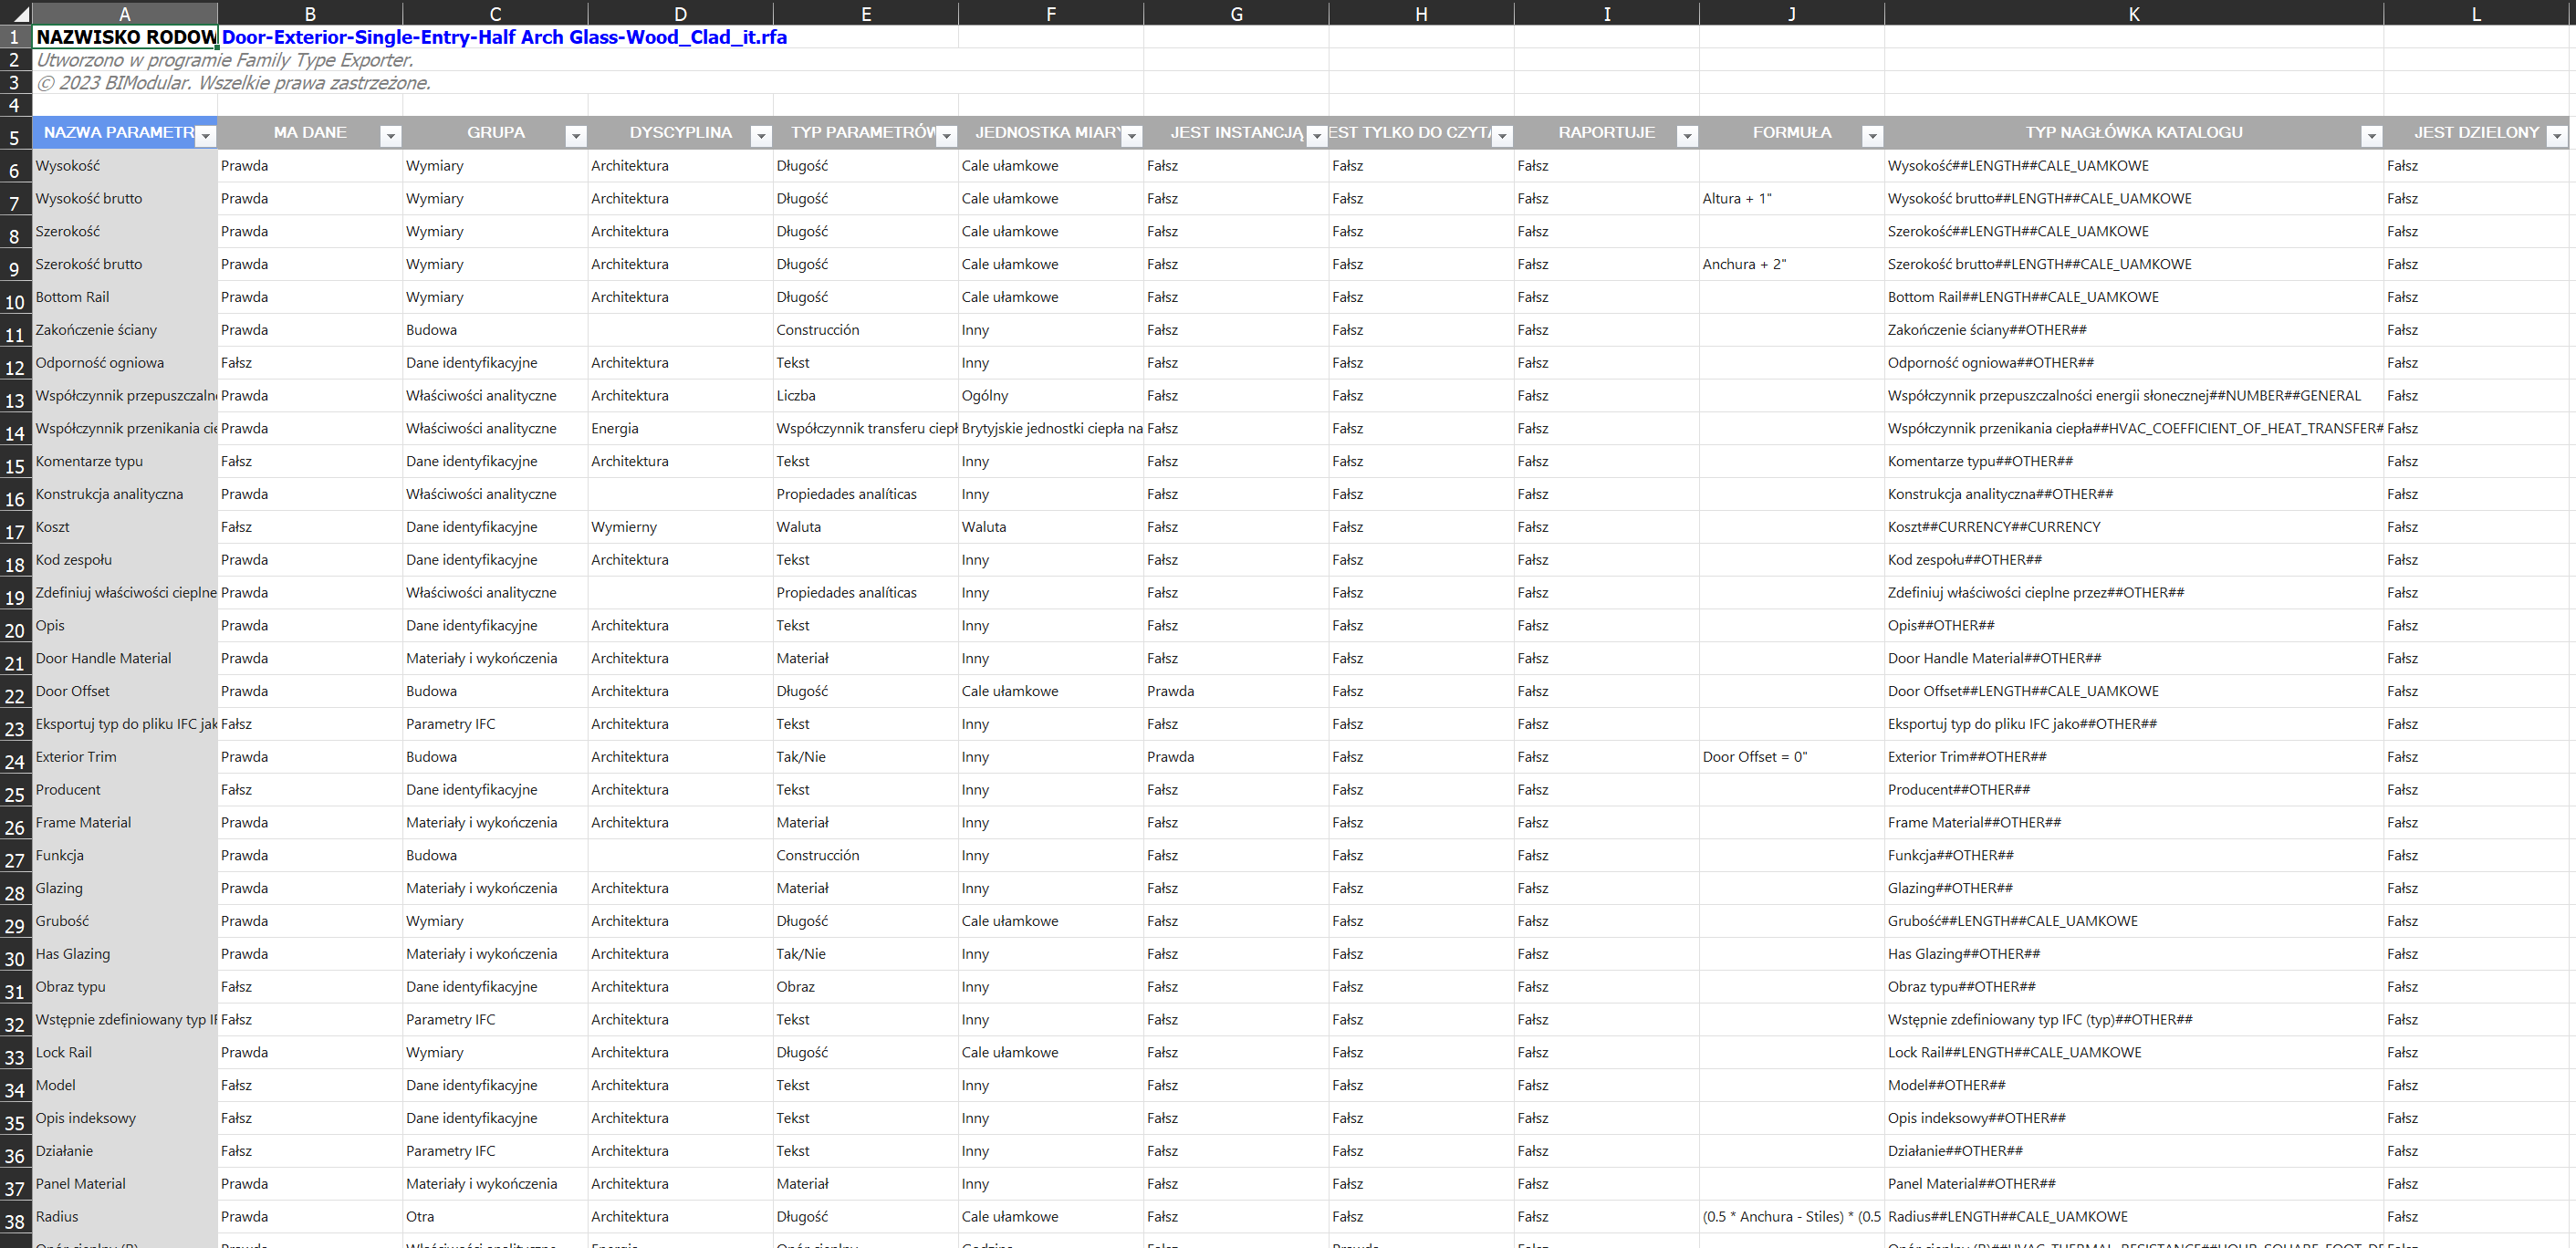Image resolution: width=2576 pixels, height=1248 pixels.
Task: Select the Door Handle Material cell
Action: click(x=104, y=658)
